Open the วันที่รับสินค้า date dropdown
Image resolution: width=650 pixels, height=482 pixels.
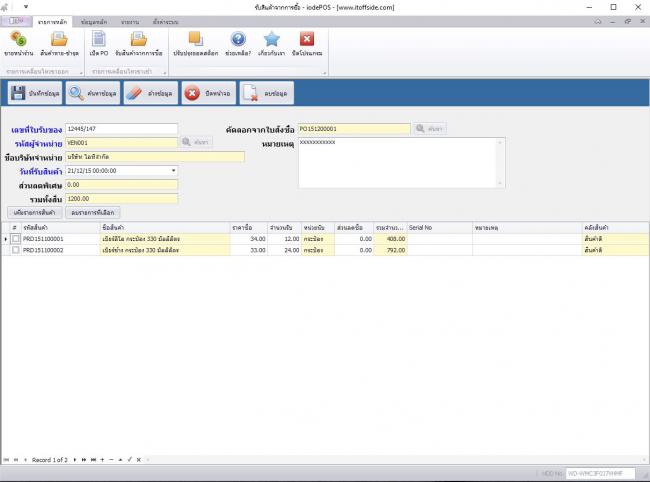click(x=173, y=171)
